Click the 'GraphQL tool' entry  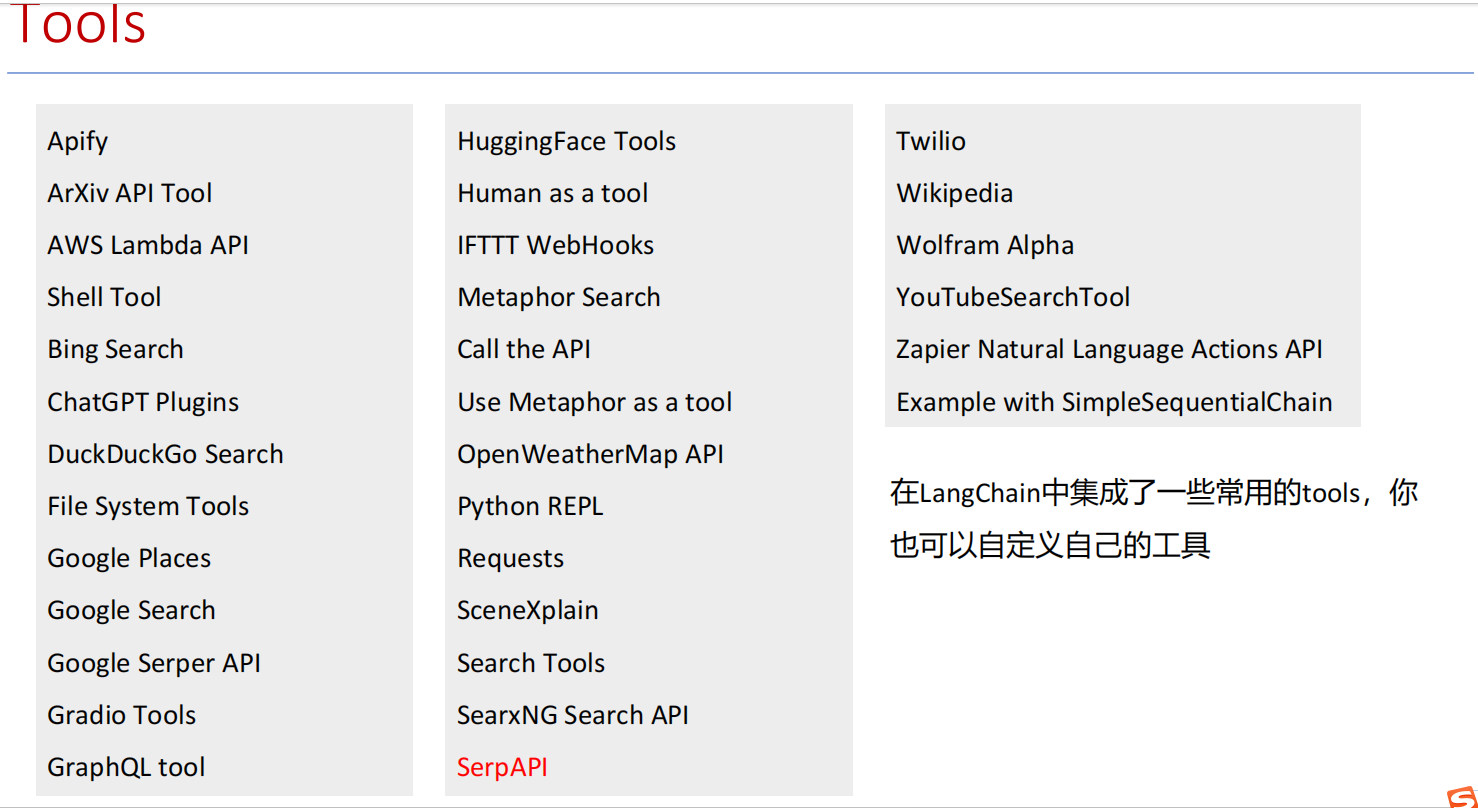tap(126, 768)
